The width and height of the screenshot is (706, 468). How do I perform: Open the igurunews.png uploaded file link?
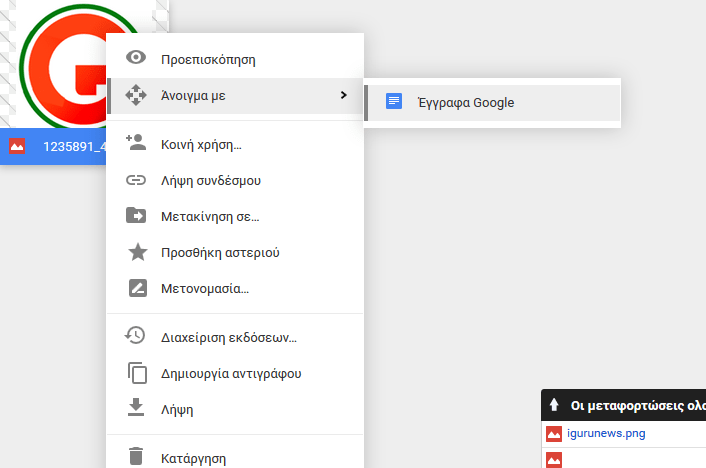tap(606, 434)
